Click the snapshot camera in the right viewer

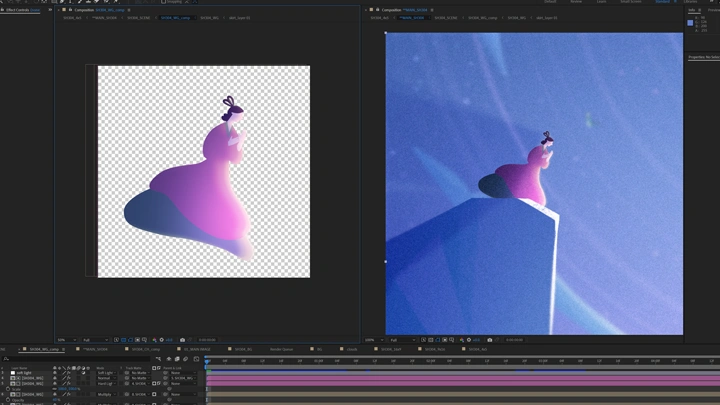point(489,340)
